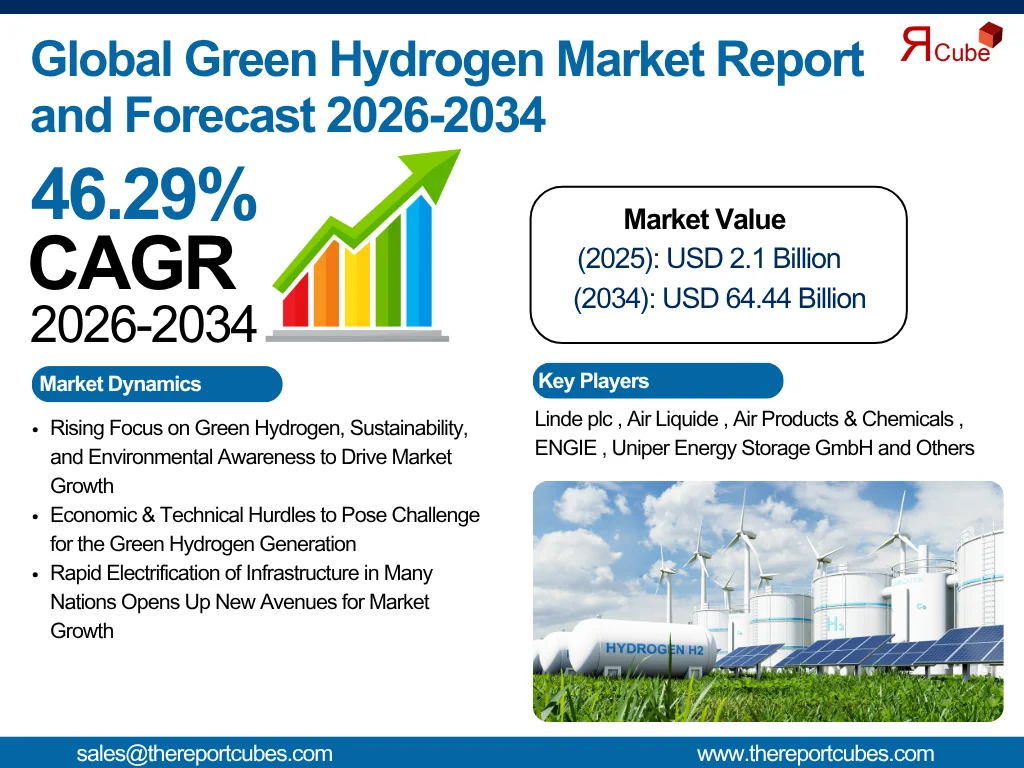The width and height of the screenshot is (1024, 768).
Task: Click the 2025 USD 2.1 Billion value
Action: [709, 259]
